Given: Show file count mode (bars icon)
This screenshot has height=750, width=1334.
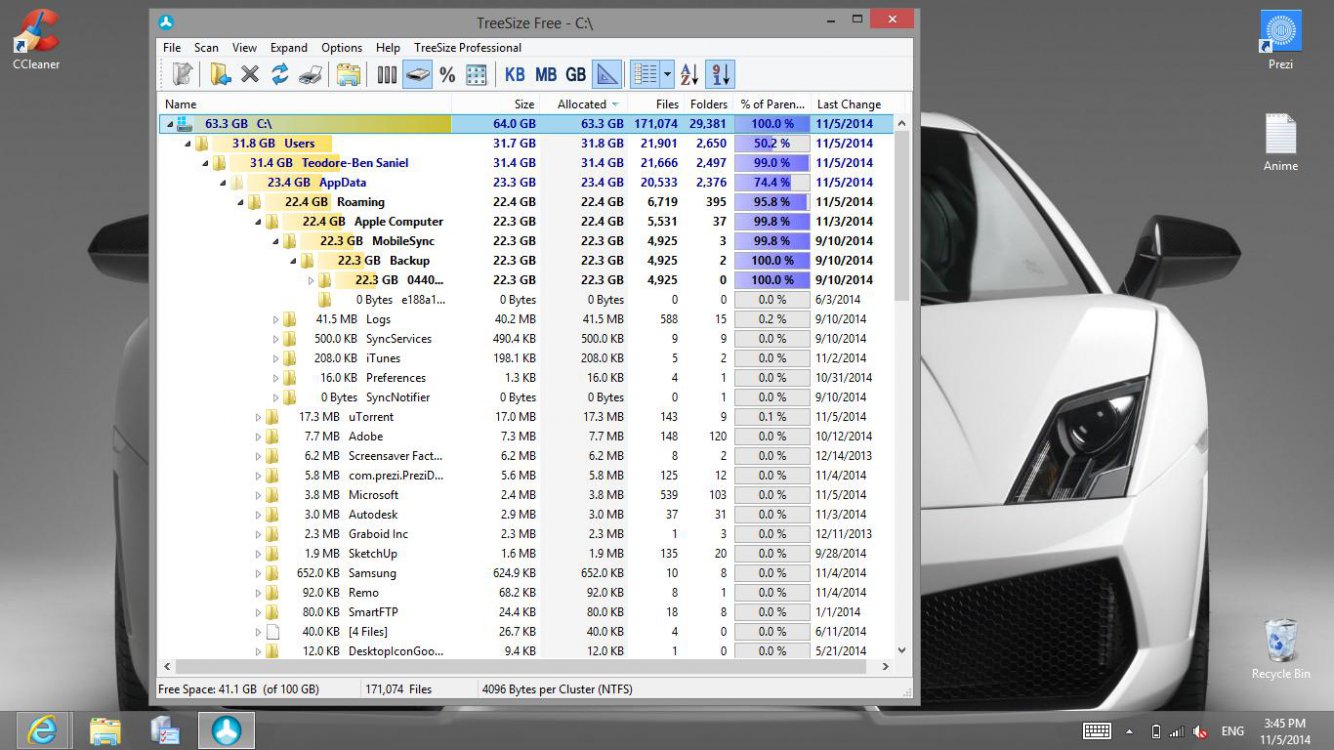Looking at the screenshot, I should pyautogui.click(x=387, y=74).
